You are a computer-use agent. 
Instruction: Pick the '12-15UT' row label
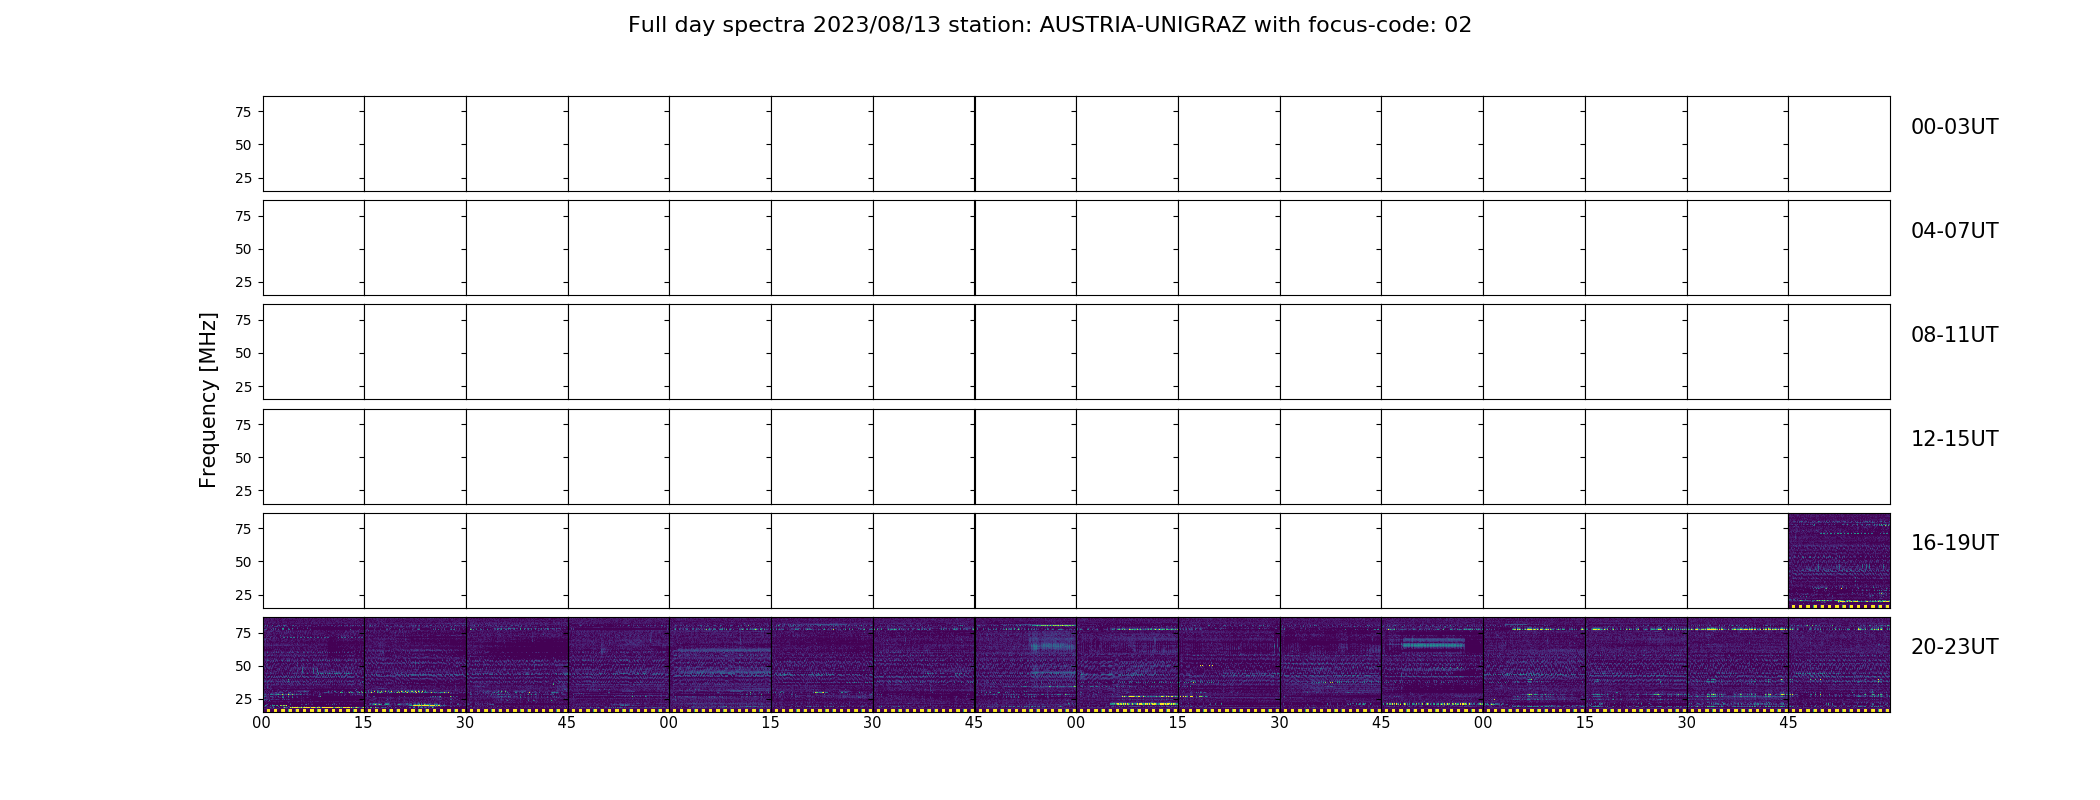tap(1954, 439)
